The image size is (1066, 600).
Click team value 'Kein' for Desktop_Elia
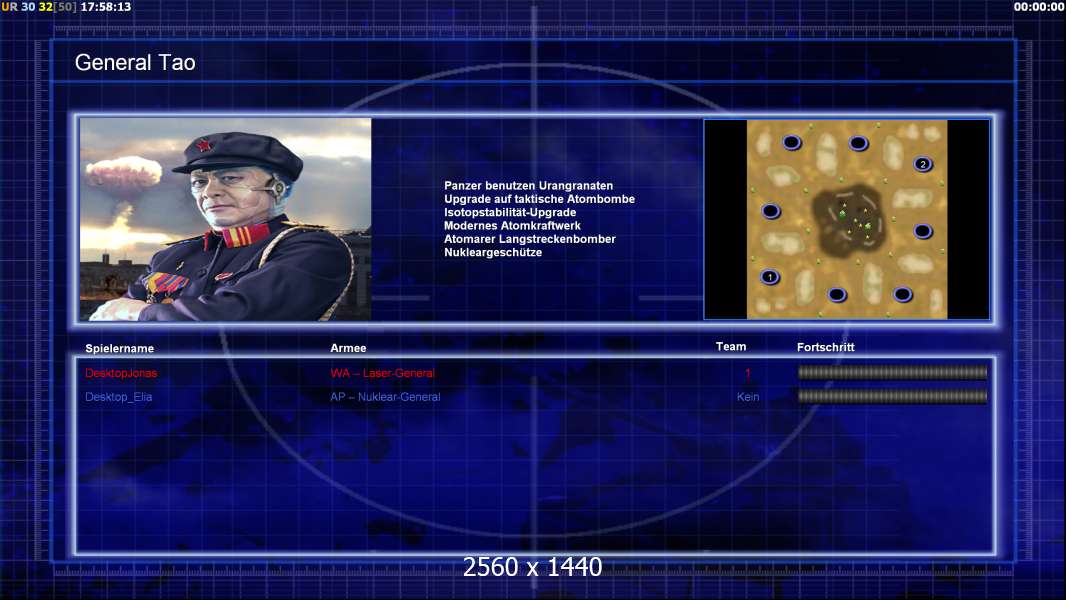point(748,397)
